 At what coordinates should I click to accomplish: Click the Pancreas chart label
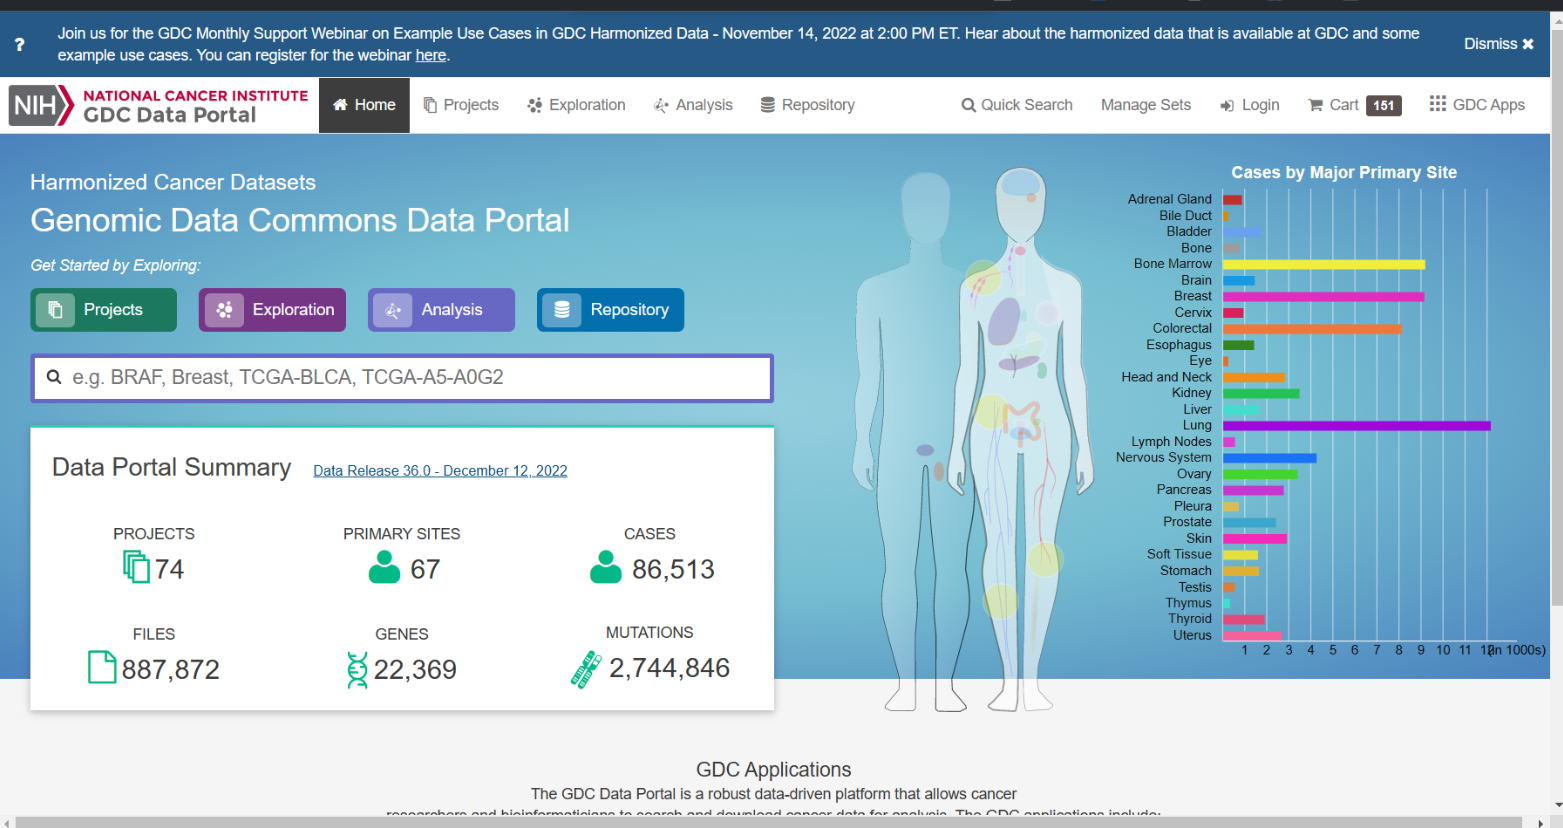(1184, 490)
